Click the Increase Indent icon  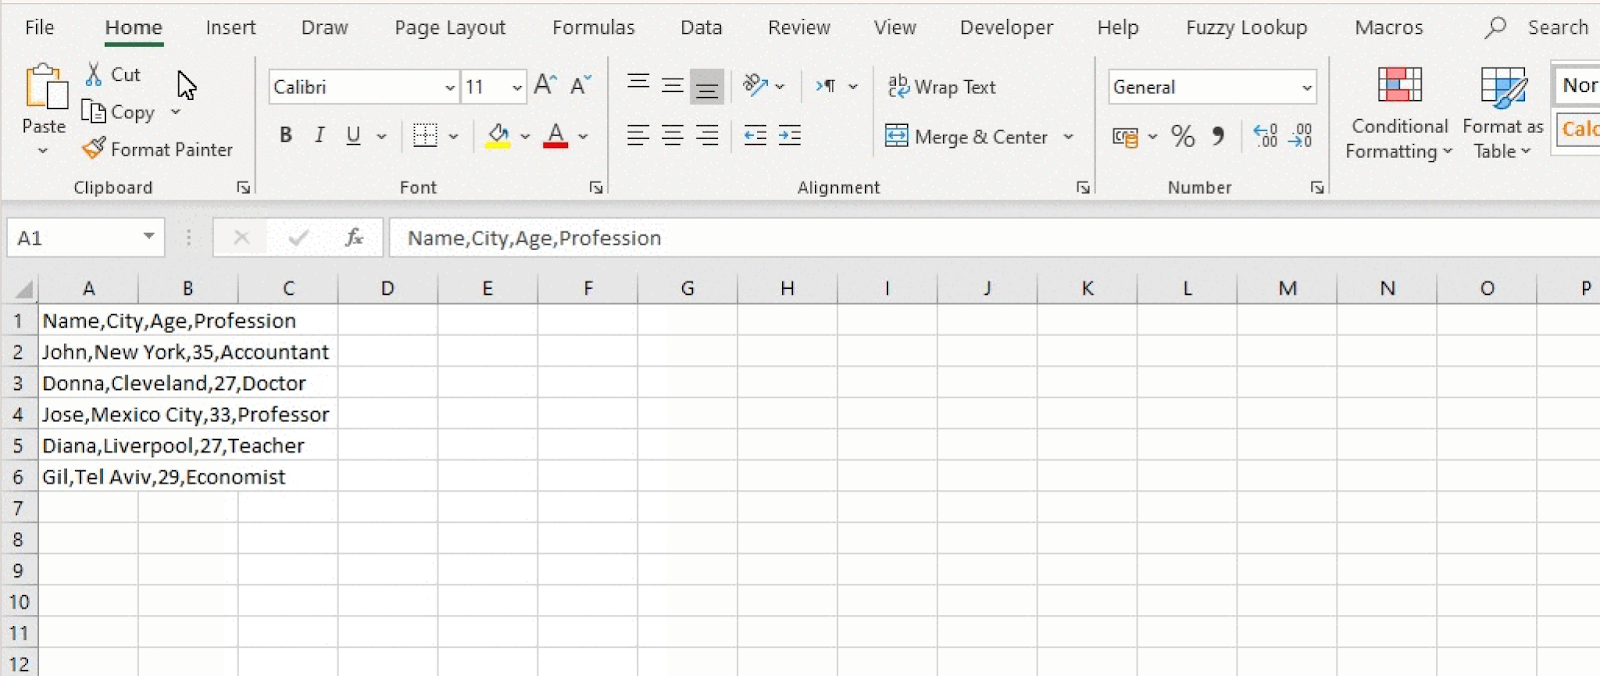[x=790, y=135]
